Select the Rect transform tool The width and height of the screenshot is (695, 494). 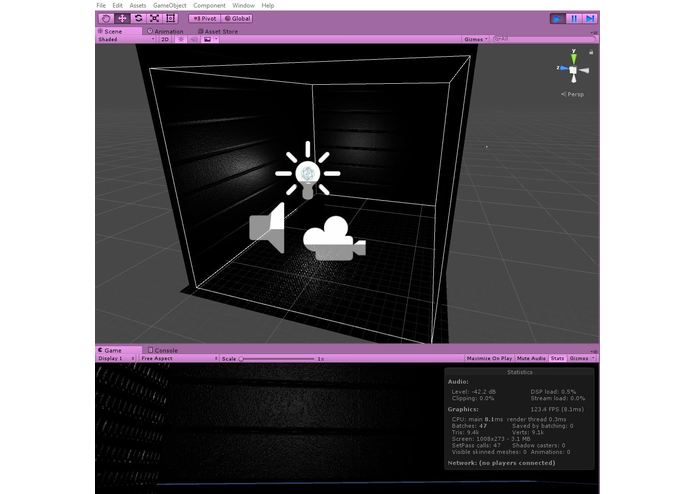171,19
